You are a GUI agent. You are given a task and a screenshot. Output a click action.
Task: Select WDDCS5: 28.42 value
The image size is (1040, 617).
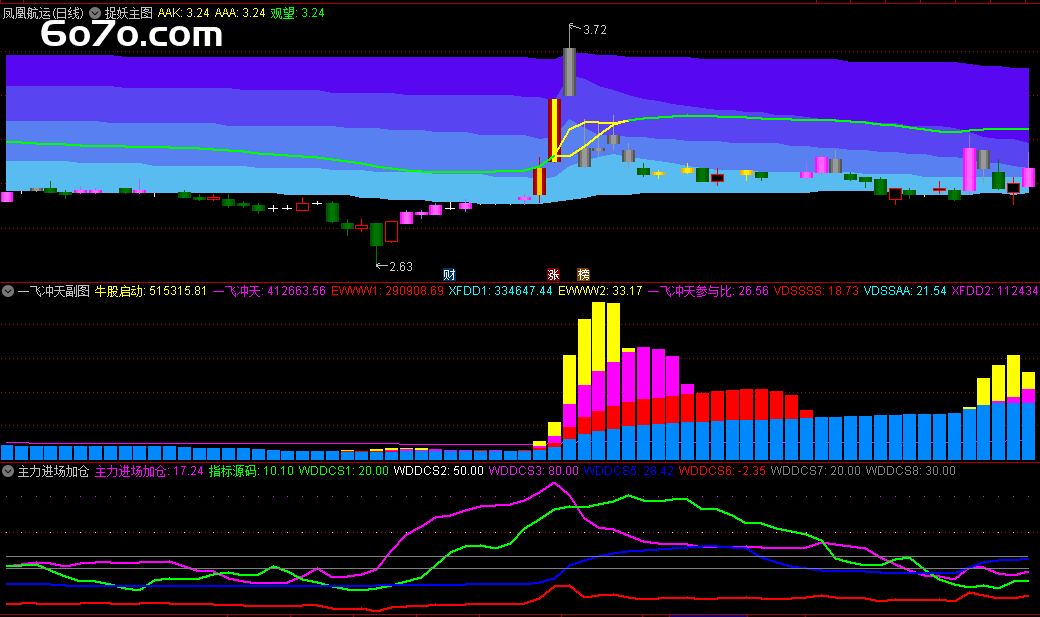[x=629, y=471]
